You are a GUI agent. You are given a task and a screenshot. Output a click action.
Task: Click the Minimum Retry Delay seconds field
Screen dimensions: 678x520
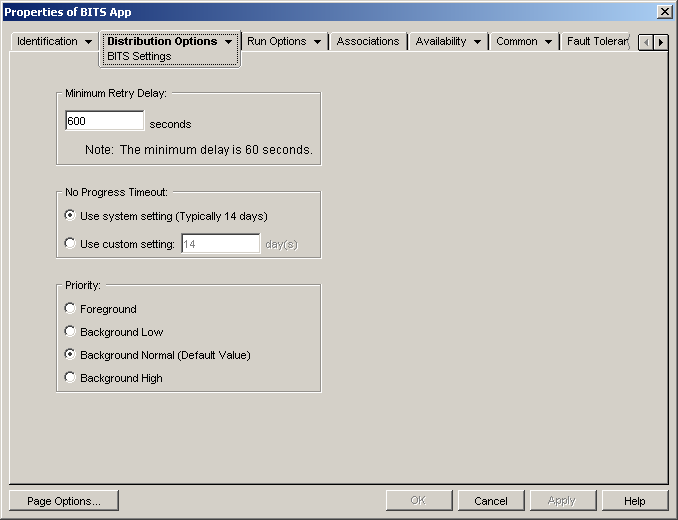(x=105, y=121)
